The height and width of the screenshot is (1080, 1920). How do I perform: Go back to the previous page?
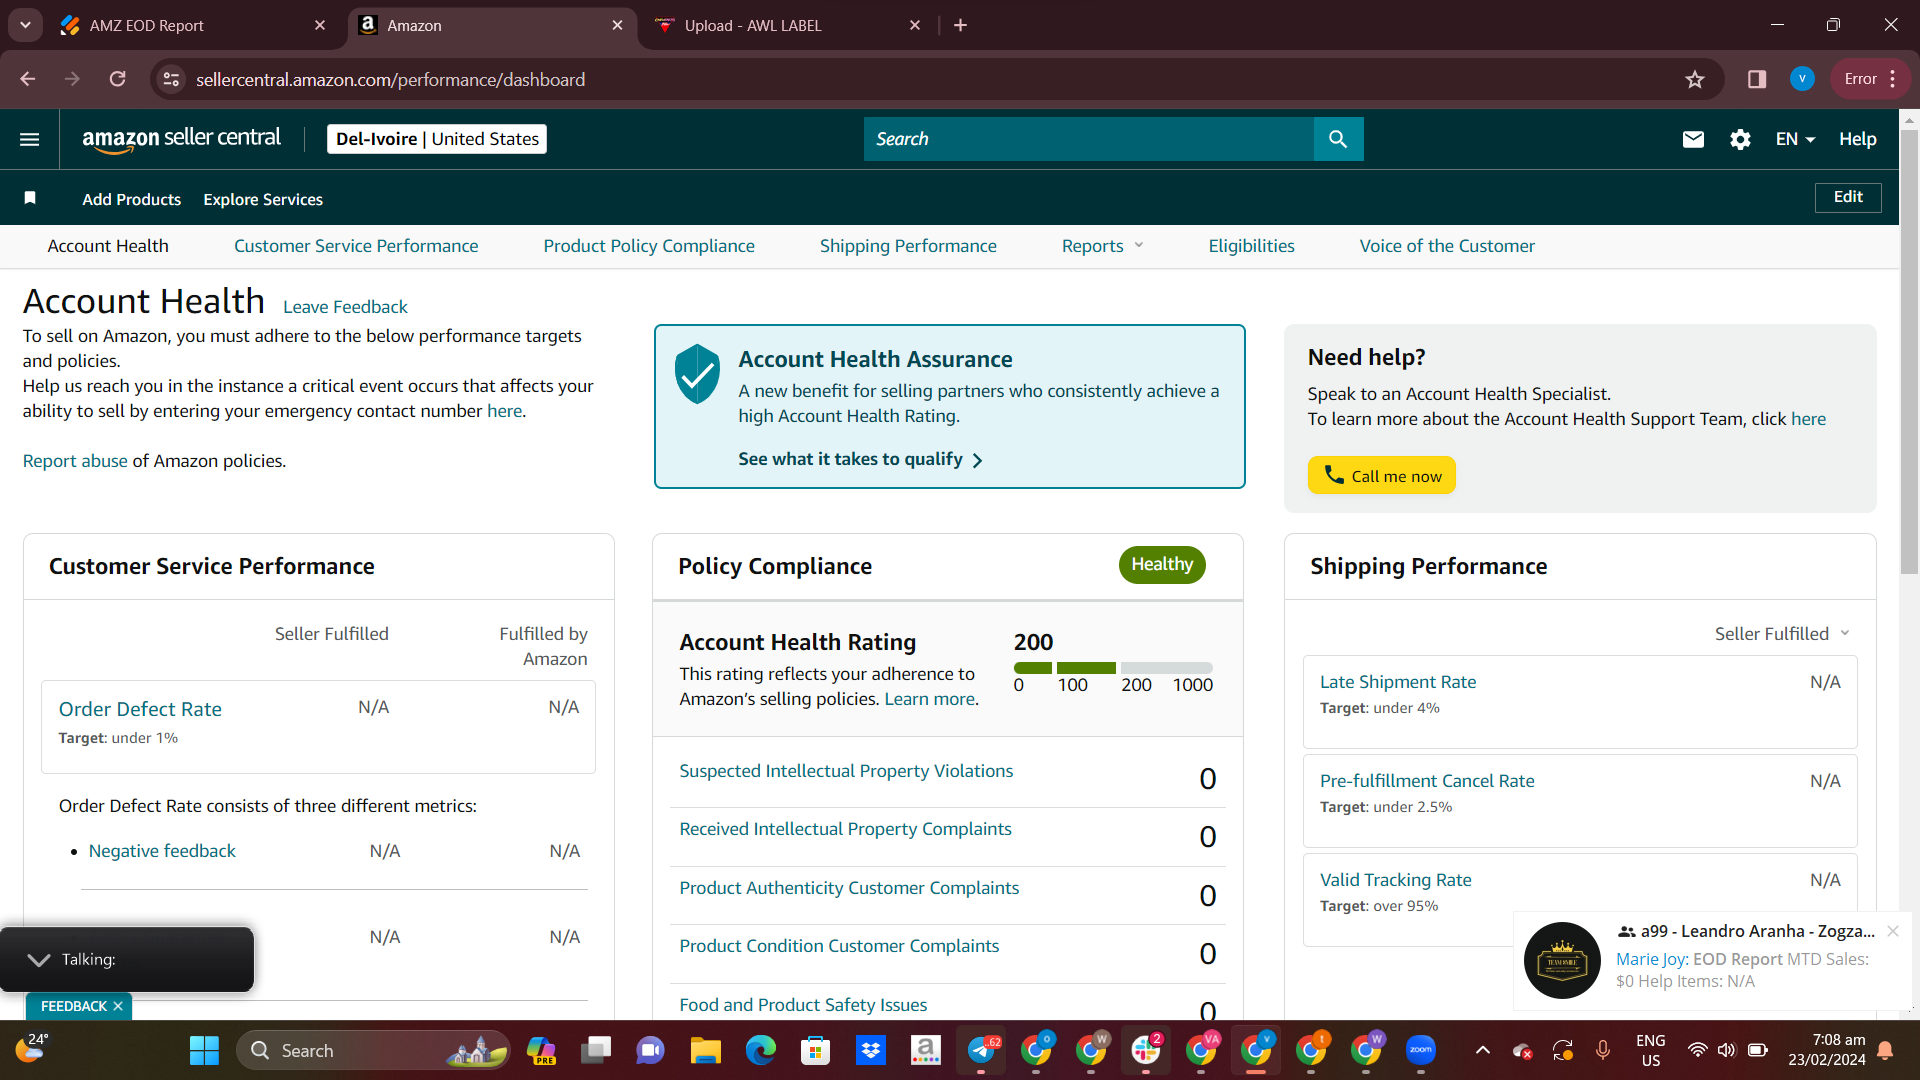pos(28,79)
